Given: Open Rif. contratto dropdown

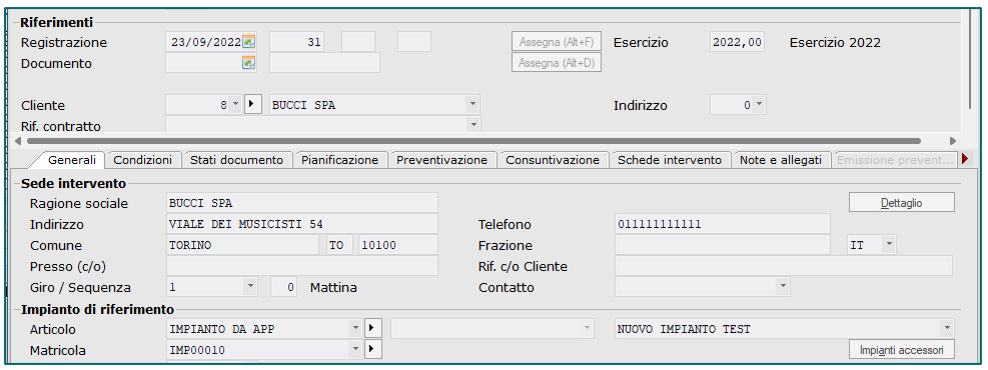Looking at the screenshot, I should (x=473, y=125).
